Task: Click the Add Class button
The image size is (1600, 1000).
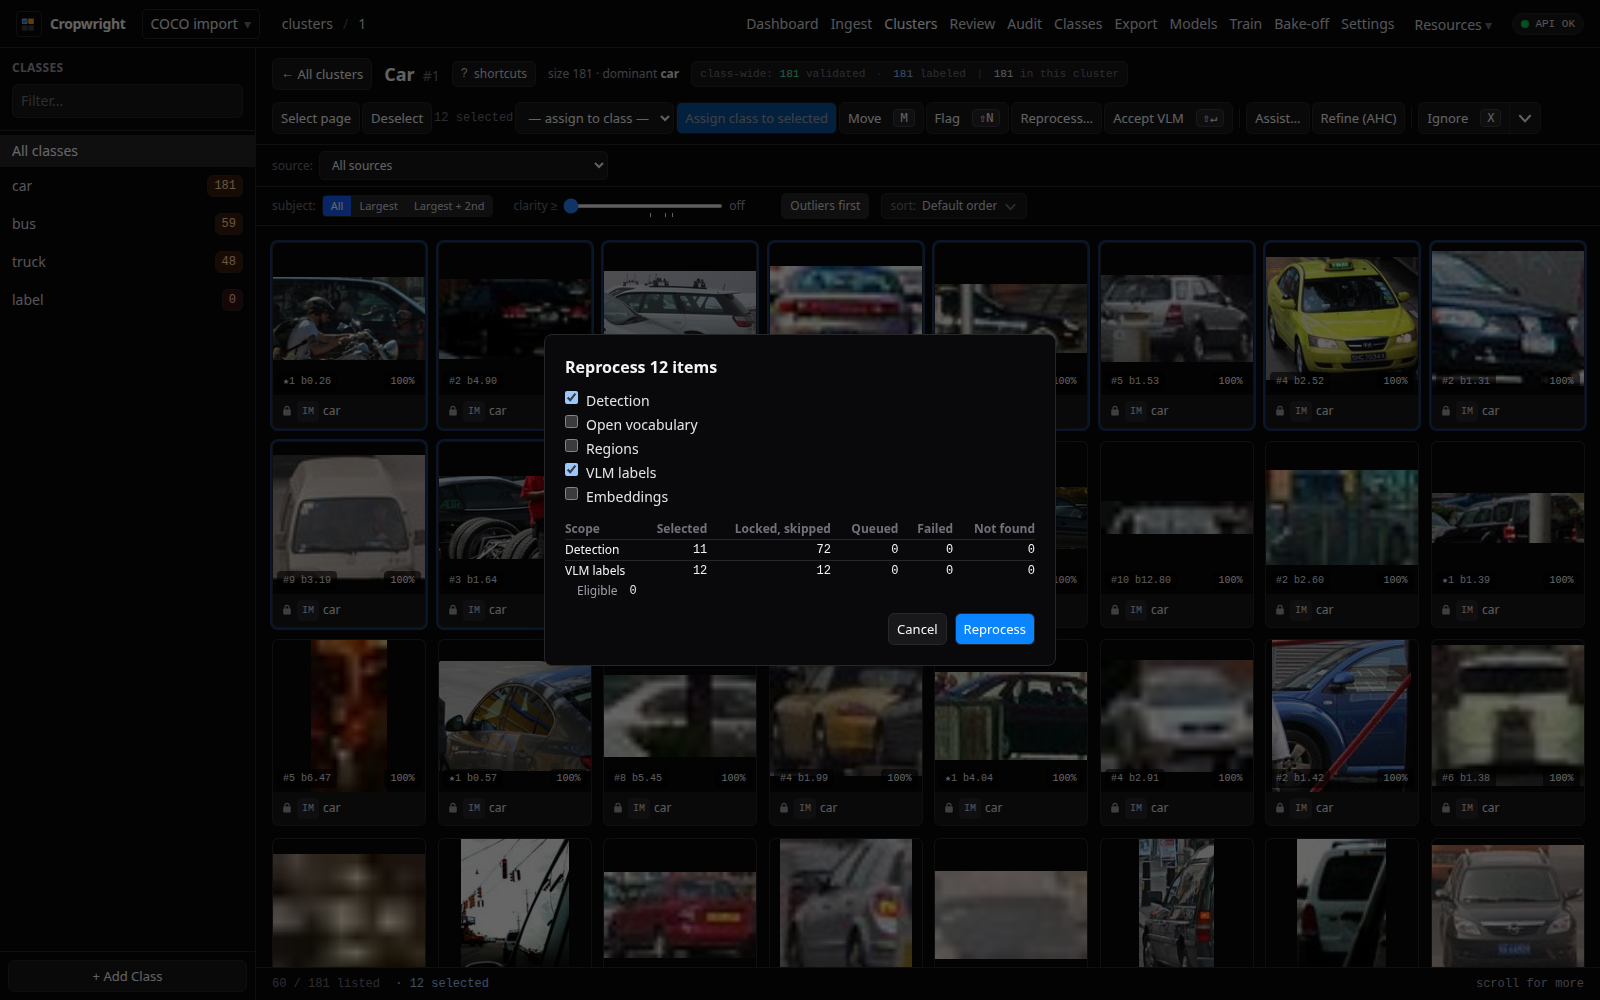Action: pos(127,976)
